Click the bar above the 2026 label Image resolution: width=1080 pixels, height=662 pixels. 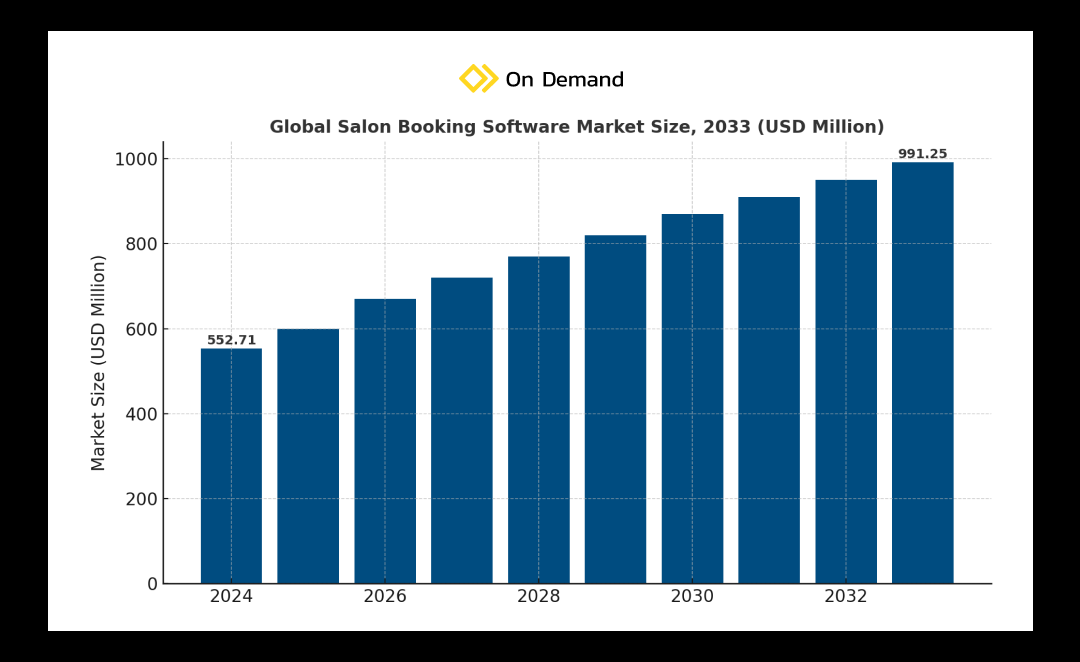[385, 440]
